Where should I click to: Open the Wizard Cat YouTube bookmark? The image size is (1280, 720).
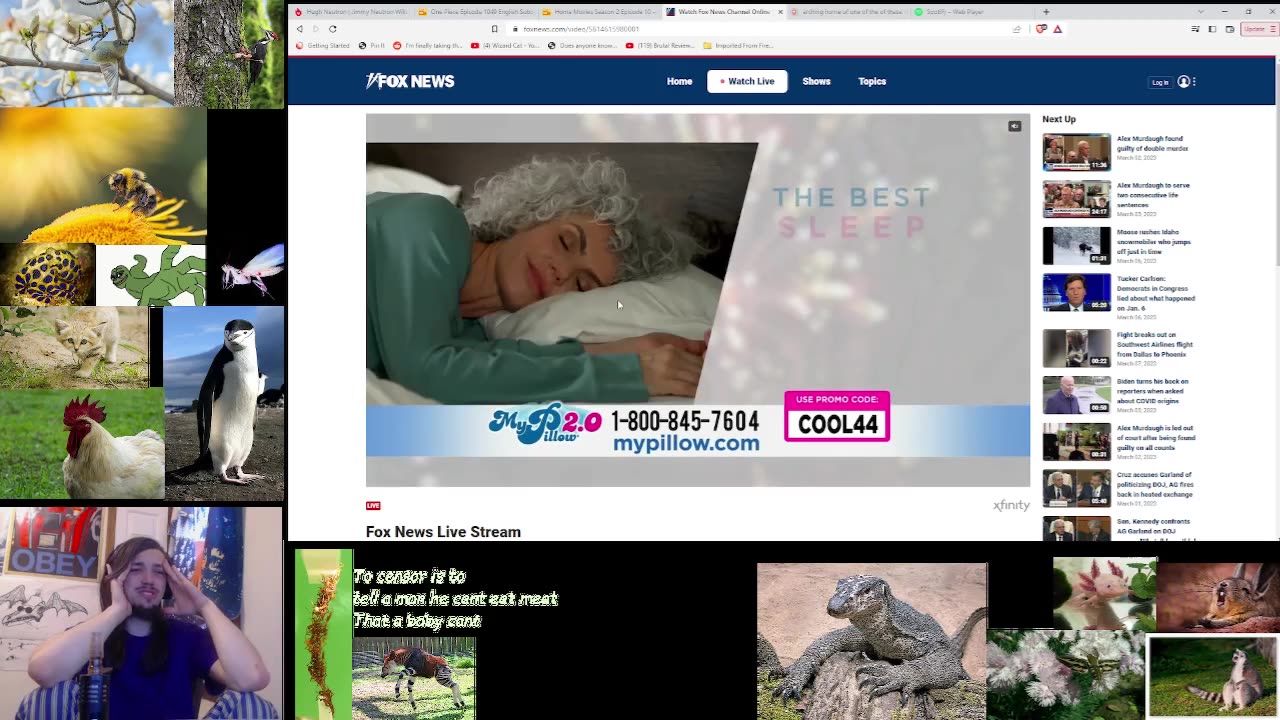pyautogui.click(x=506, y=46)
